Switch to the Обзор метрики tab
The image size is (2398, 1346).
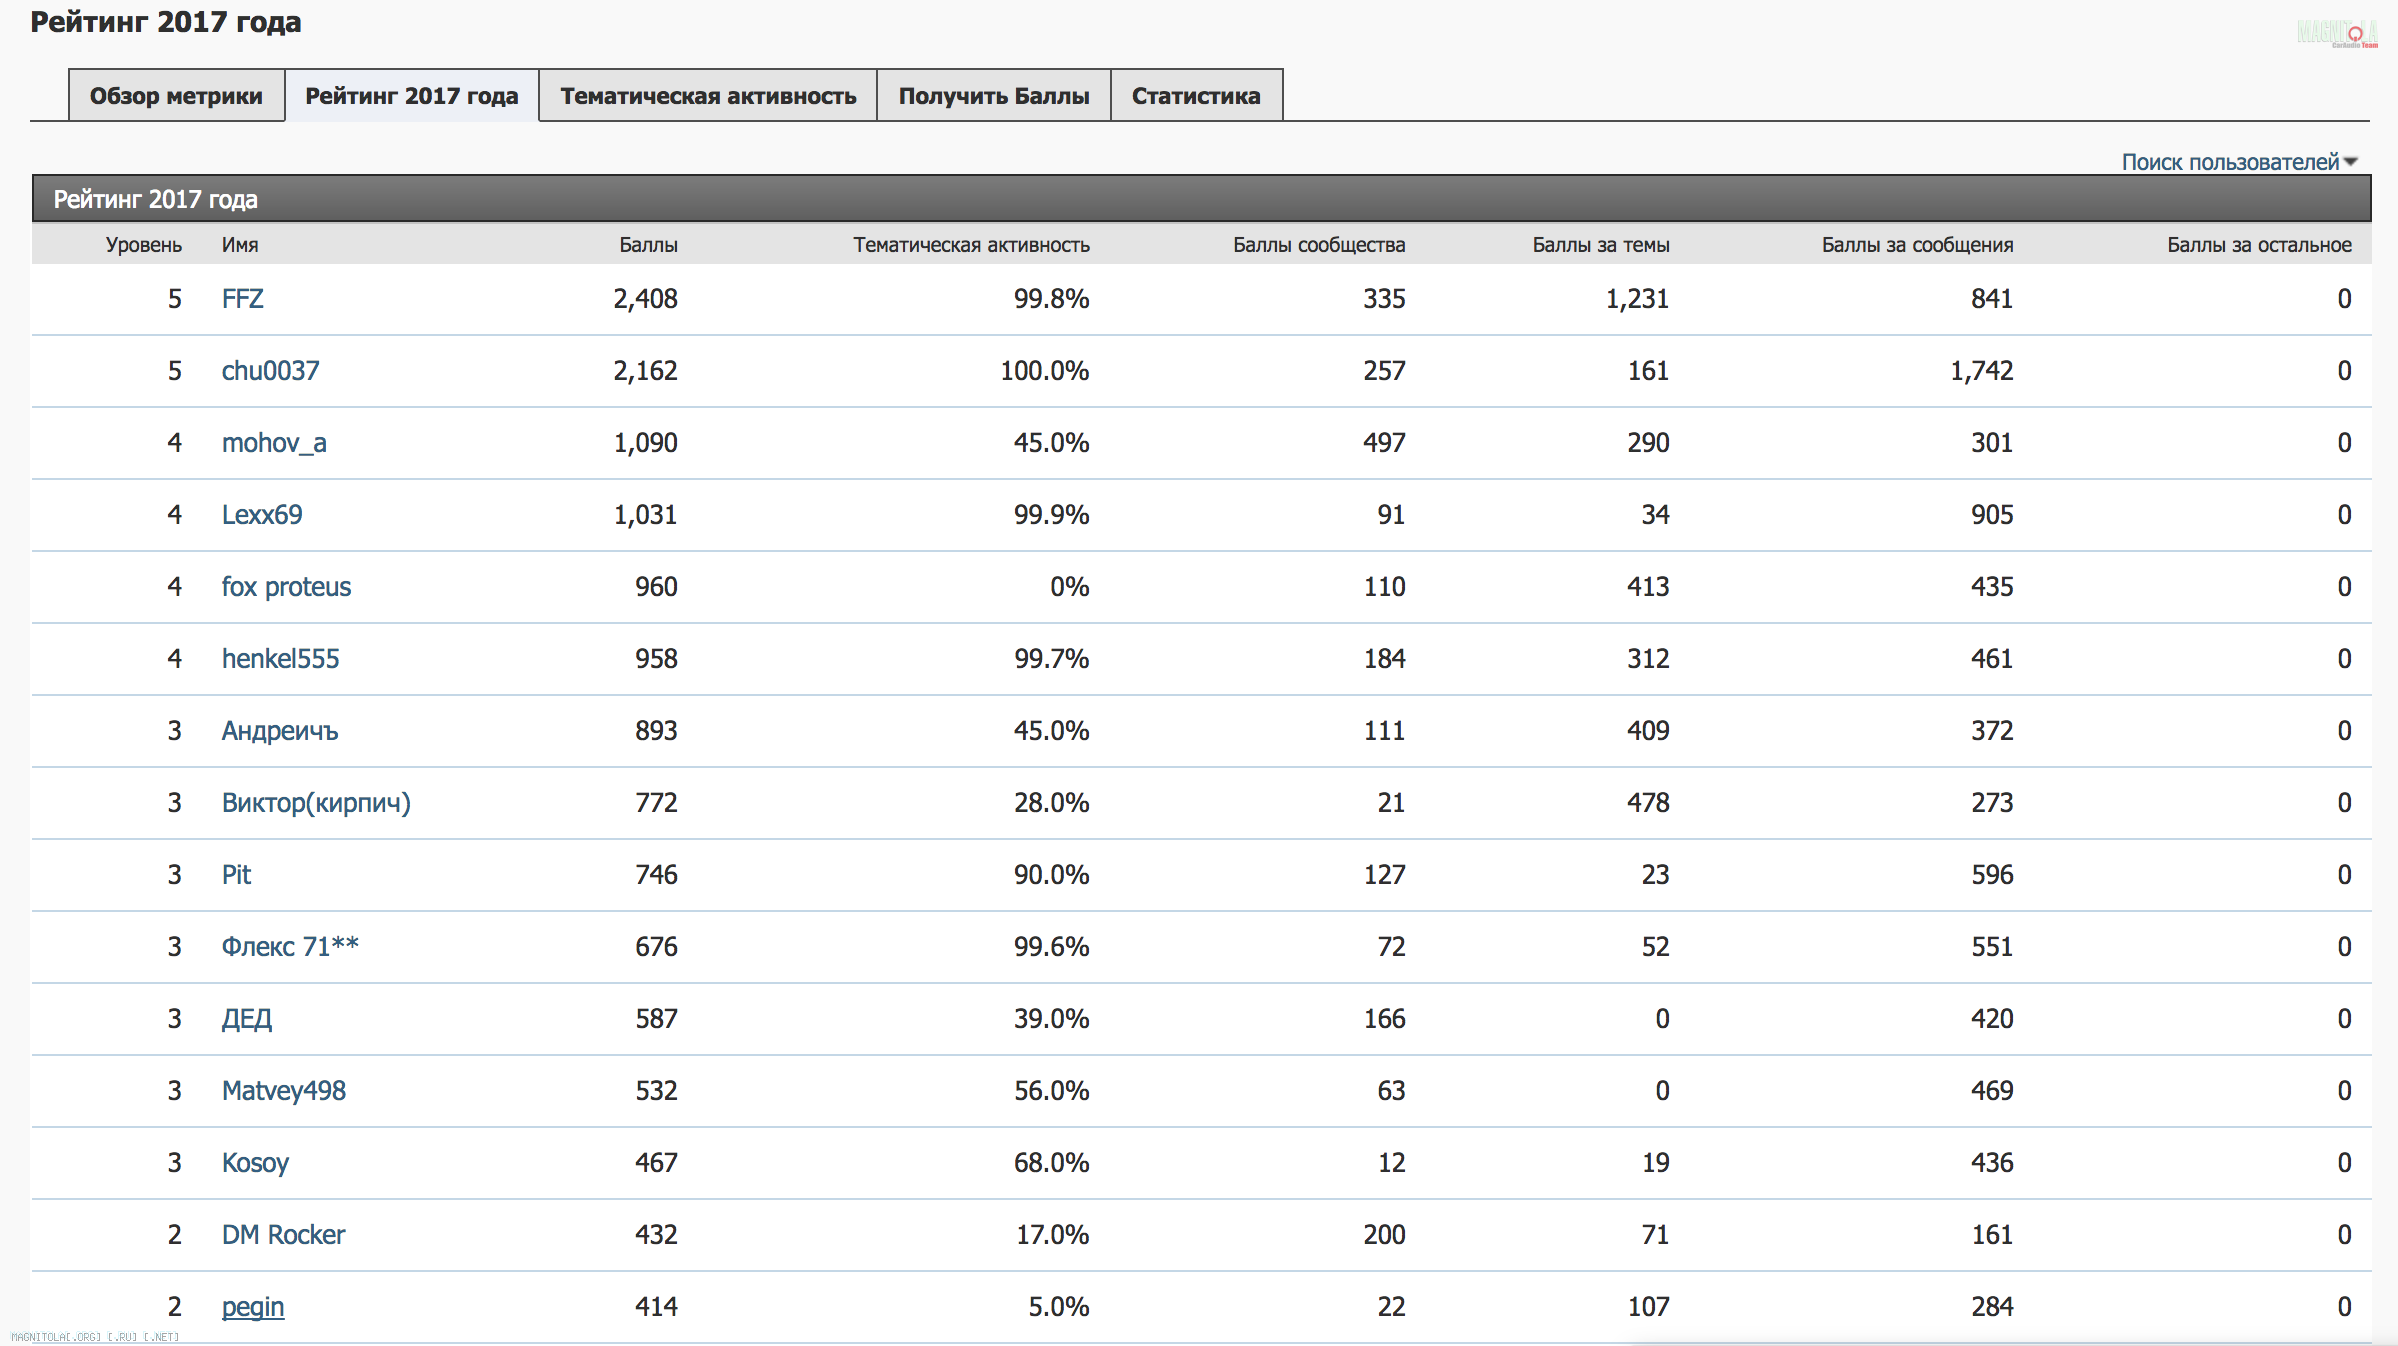click(176, 96)
